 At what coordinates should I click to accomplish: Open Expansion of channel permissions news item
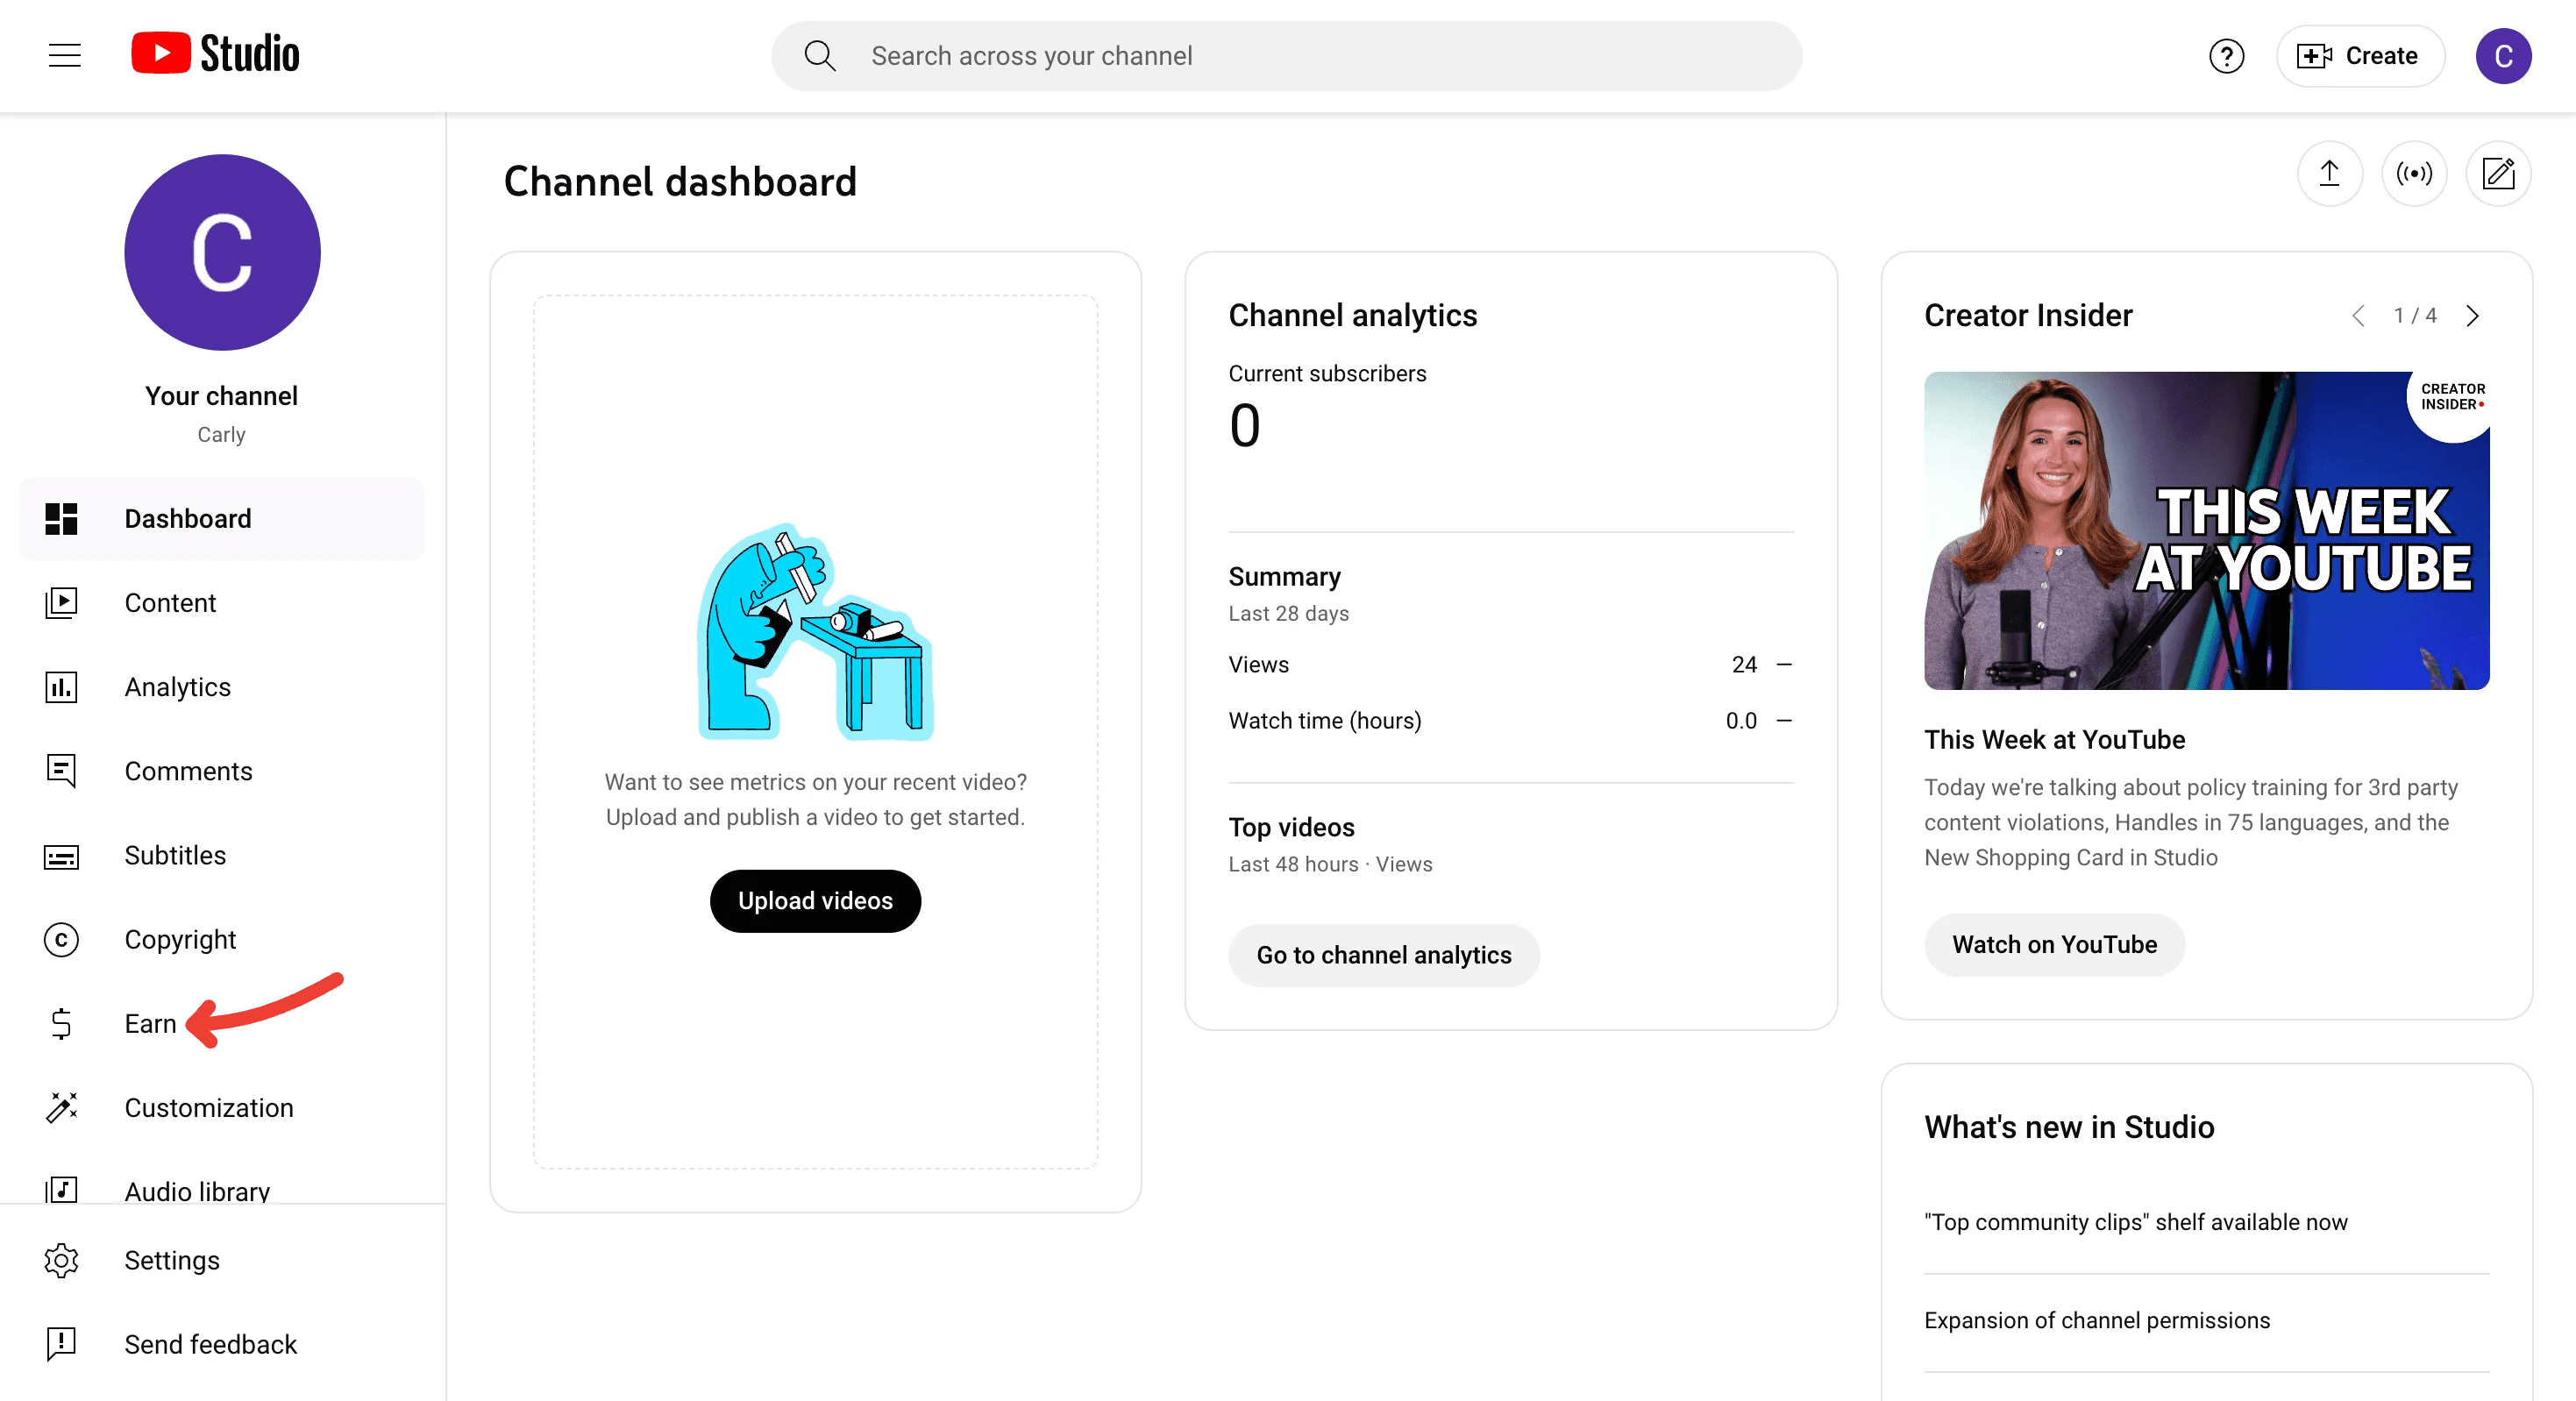coord(2097,1320)
